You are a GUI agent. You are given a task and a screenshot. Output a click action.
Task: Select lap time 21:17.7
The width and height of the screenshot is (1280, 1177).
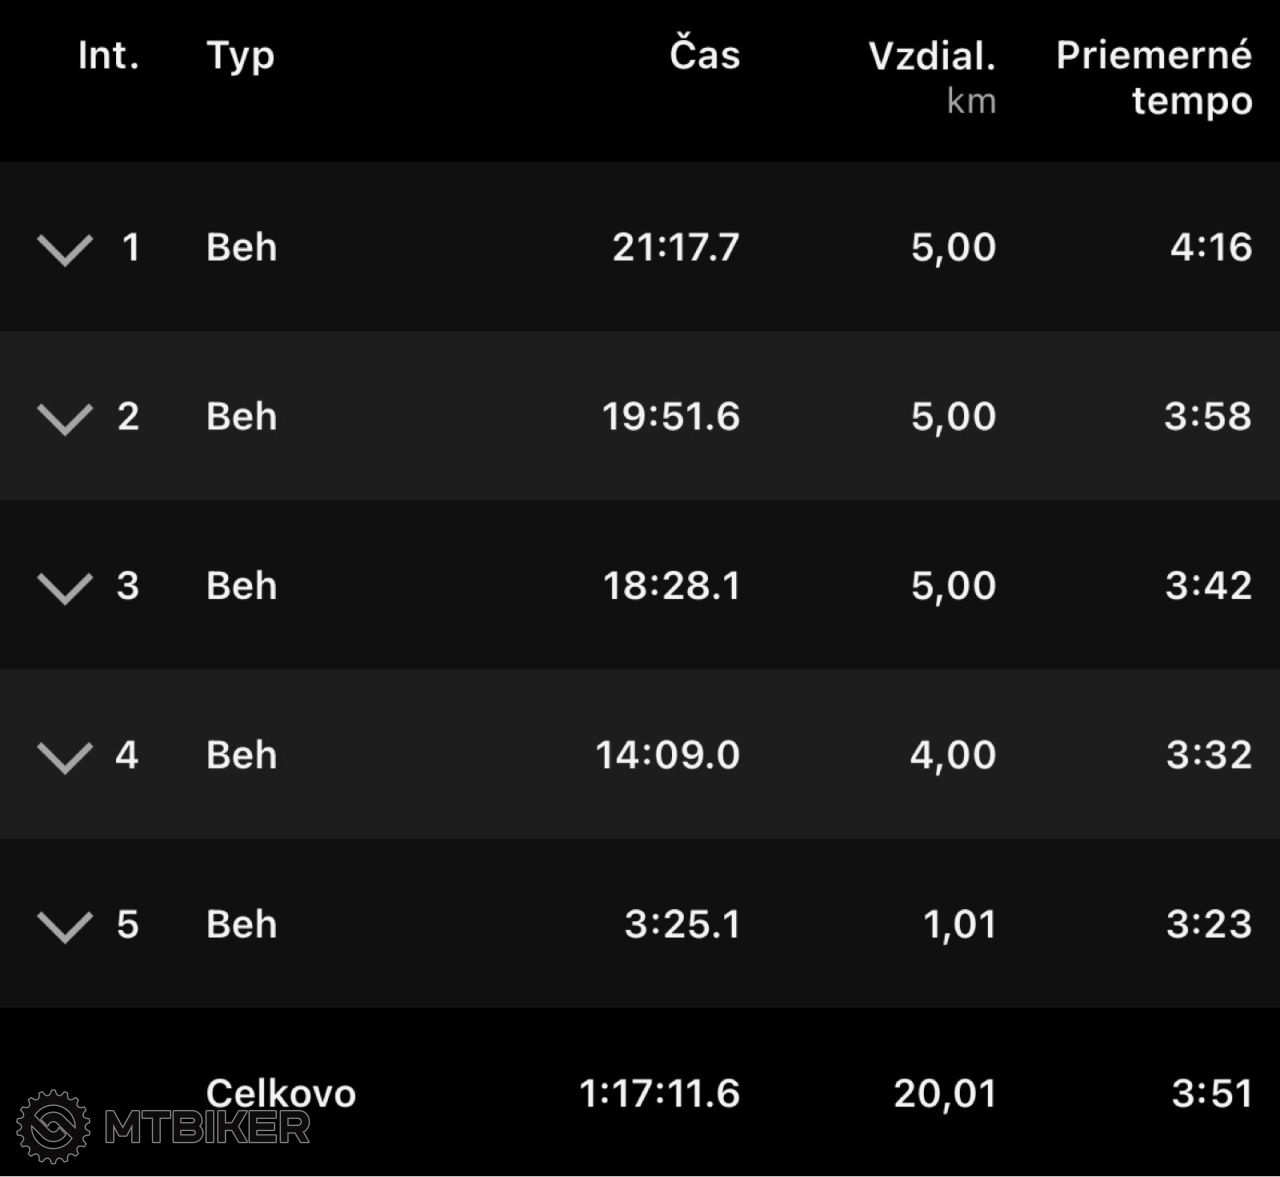pos(676,247)
